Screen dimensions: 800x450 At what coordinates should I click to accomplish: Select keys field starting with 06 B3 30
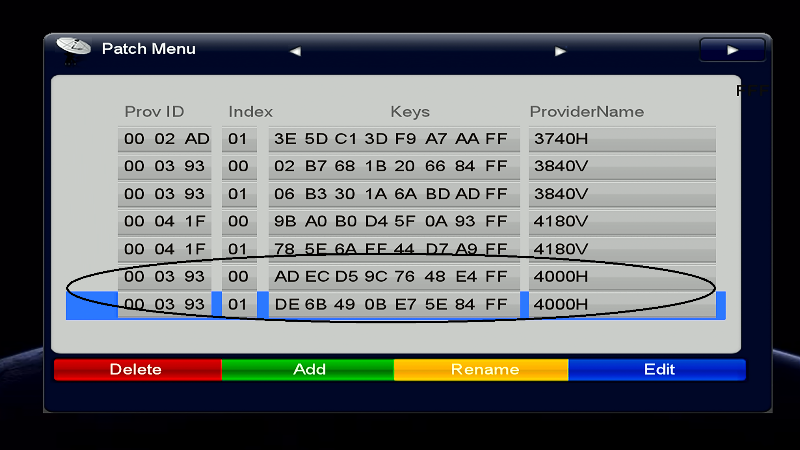coord(393,194)
